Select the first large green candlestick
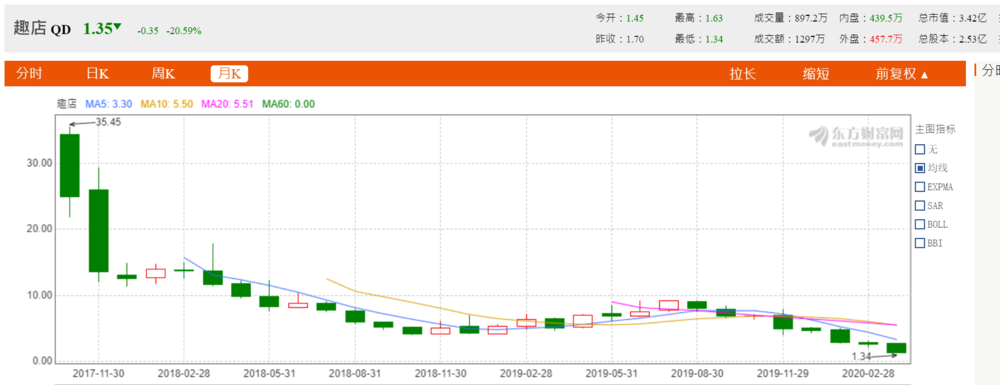Image resolution: width=1000 pixels, height=385 pixels. click(x=70, y=166)
